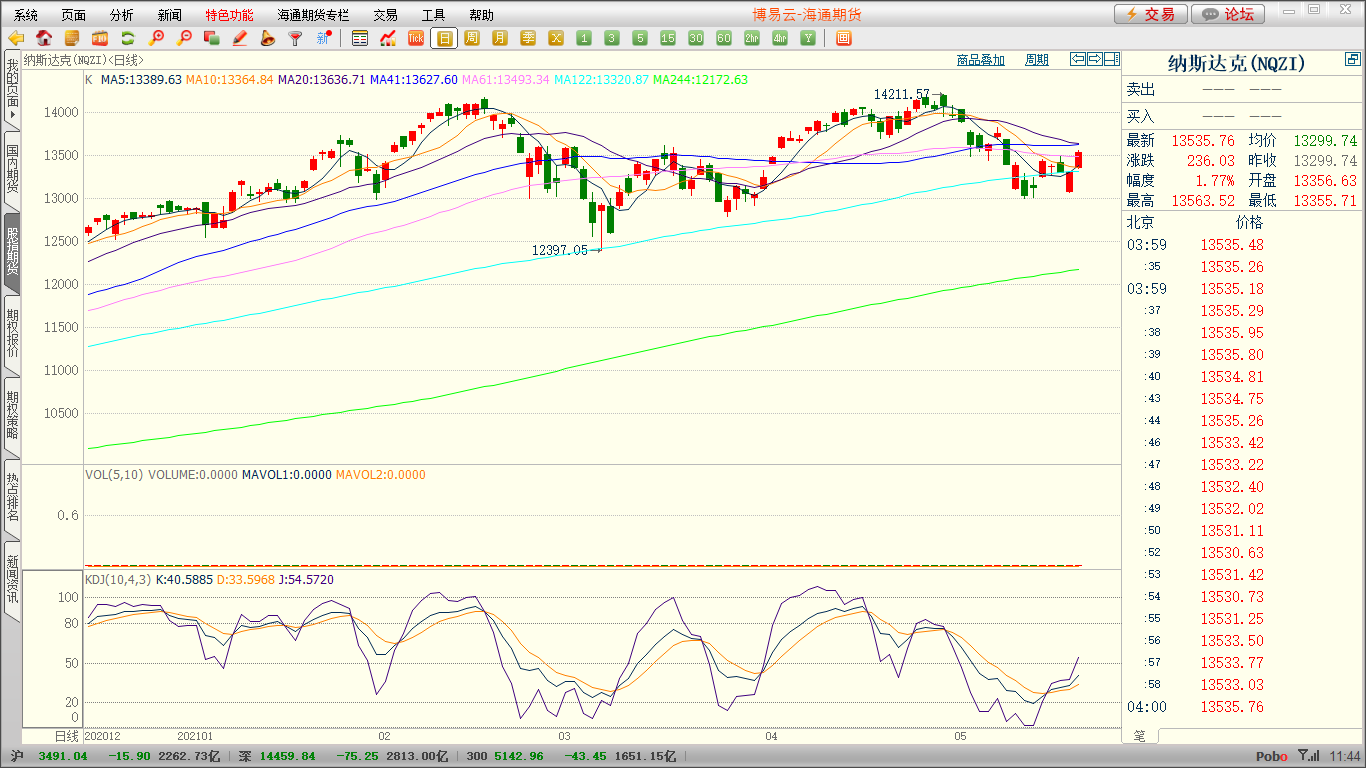This screenshot has width=1366, height=768.
Task: Toggle the side panel layout icon
Action: (1111, 59)
